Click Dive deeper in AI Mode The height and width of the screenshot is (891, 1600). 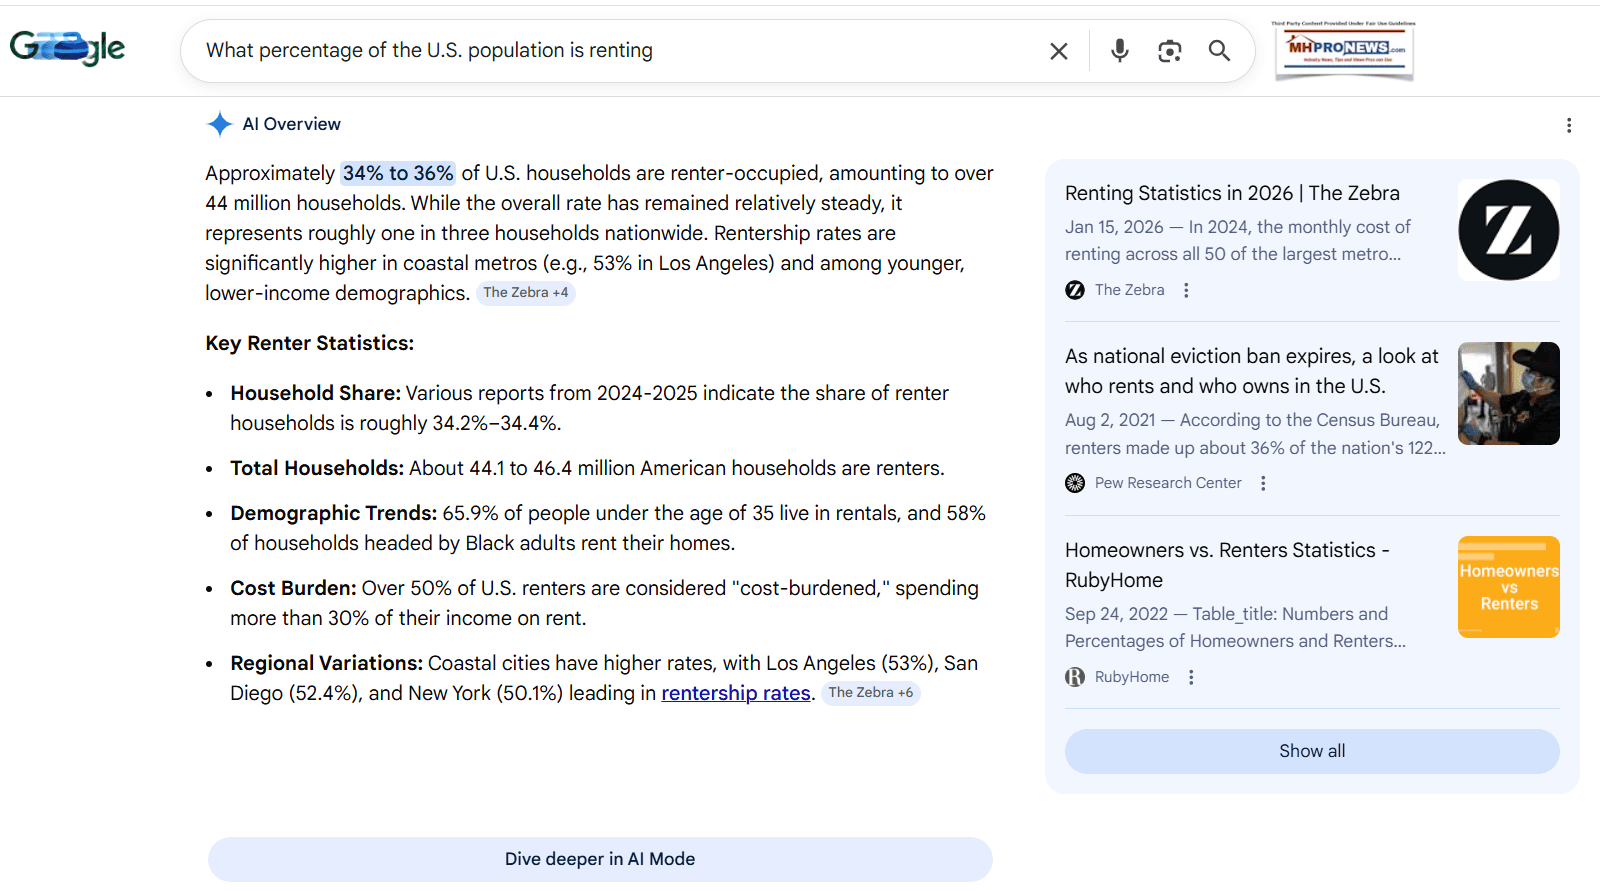pos(600,859)
